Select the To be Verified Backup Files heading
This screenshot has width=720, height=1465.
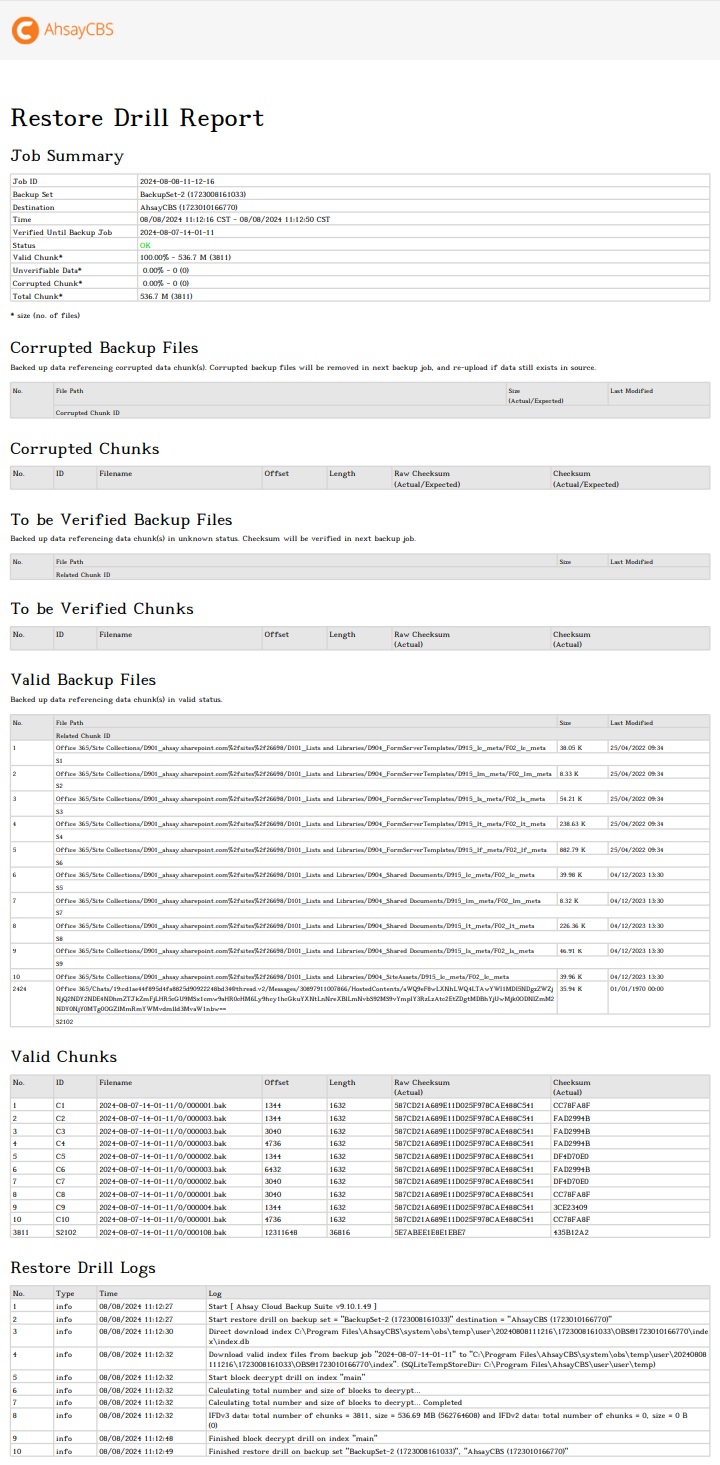click(121, 520)
